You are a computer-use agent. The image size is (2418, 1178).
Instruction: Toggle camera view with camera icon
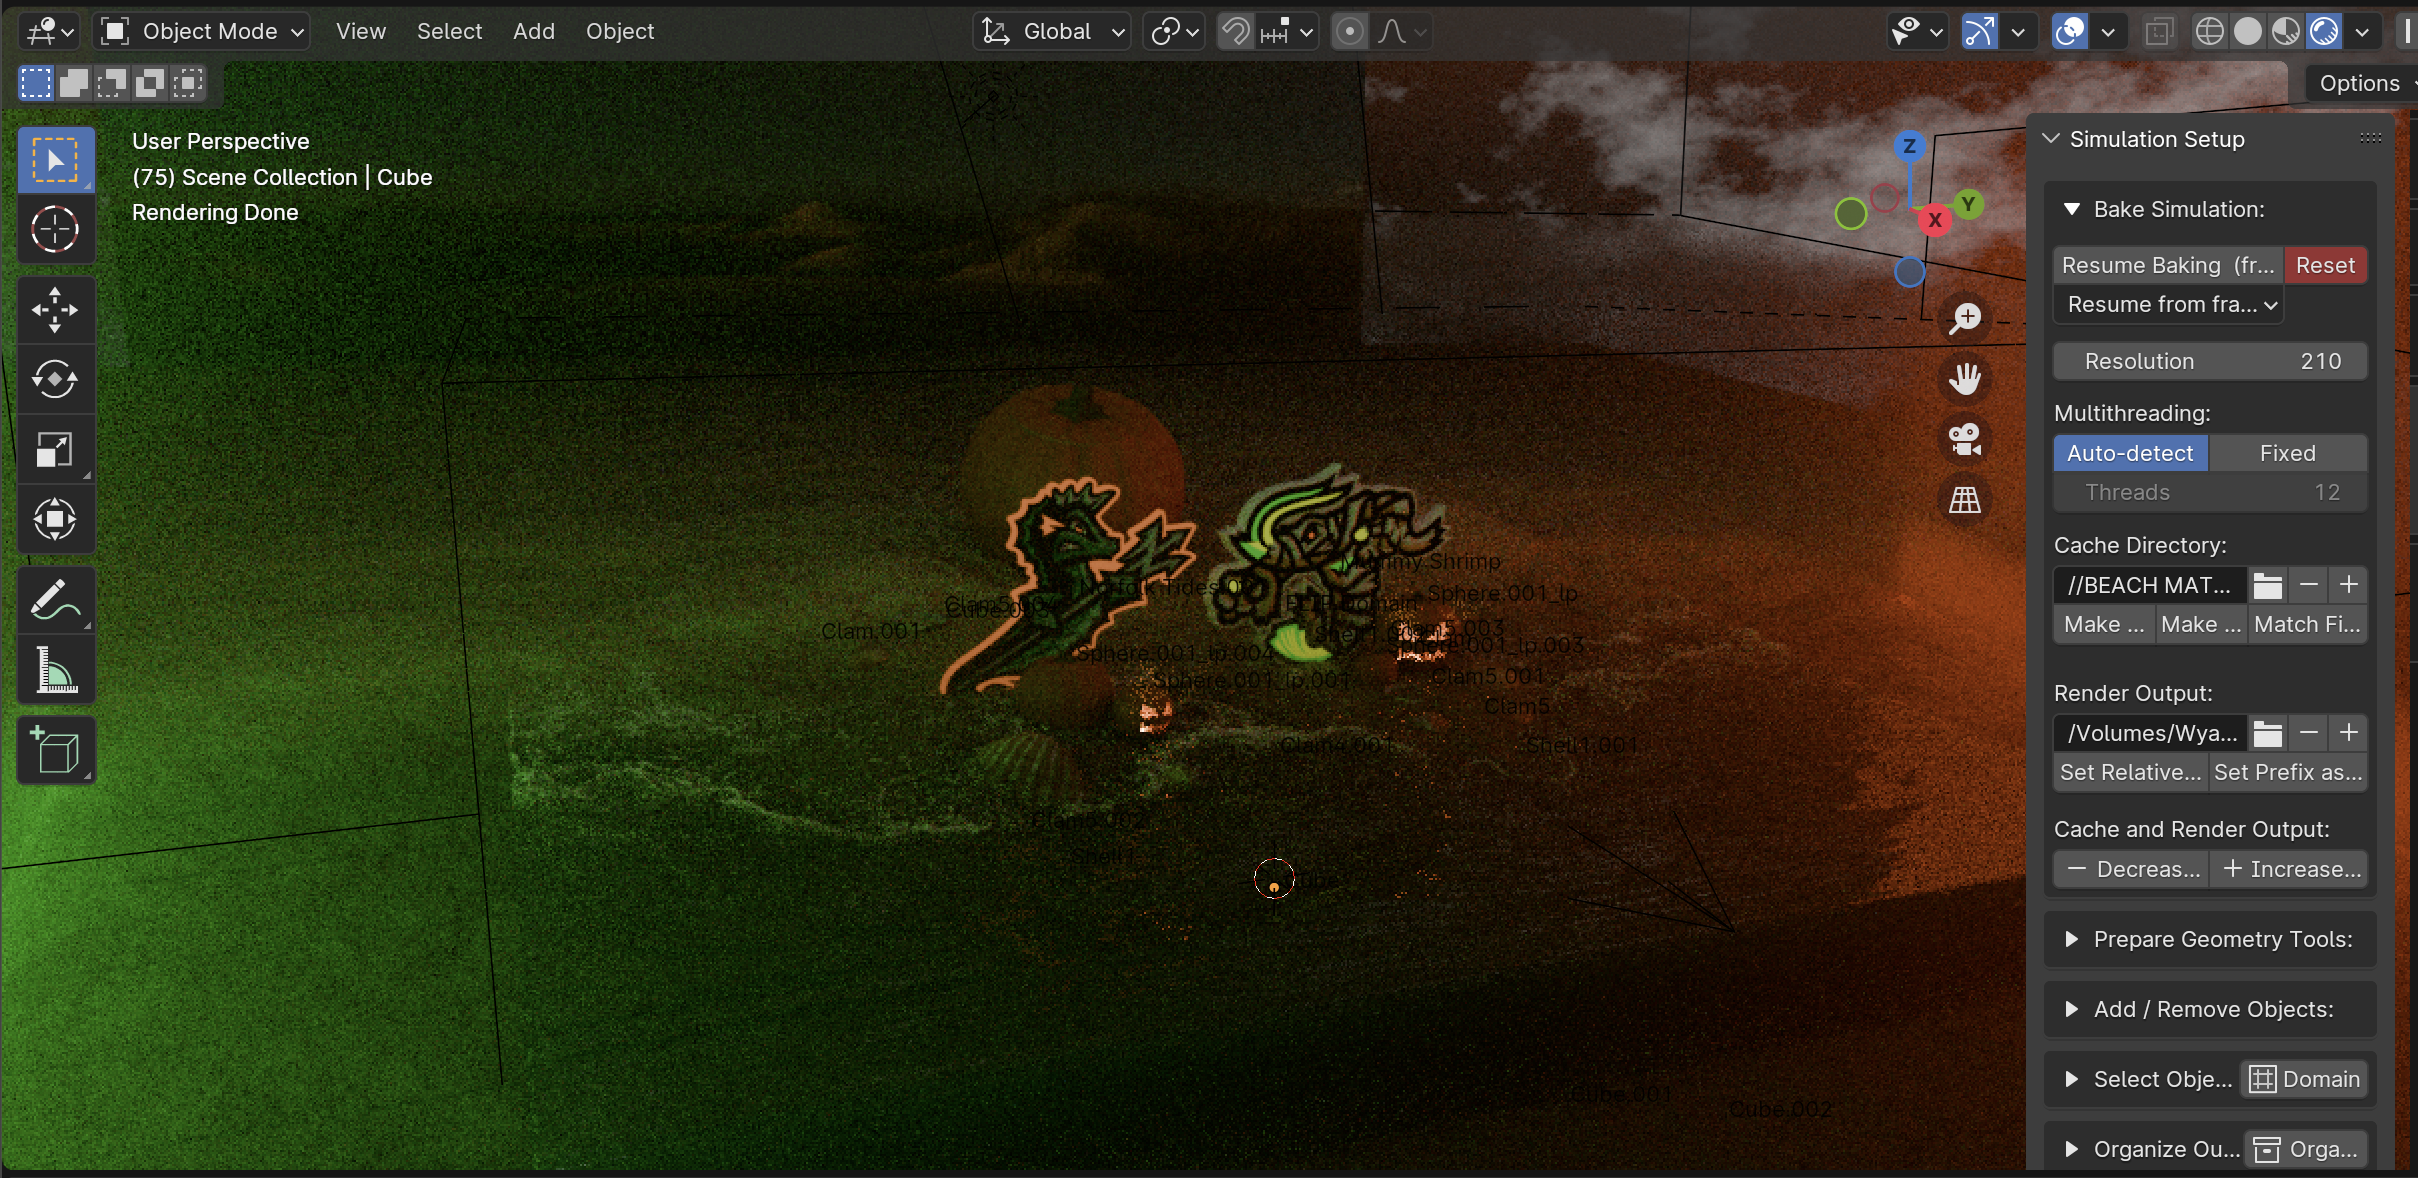tap(1964, 440)
